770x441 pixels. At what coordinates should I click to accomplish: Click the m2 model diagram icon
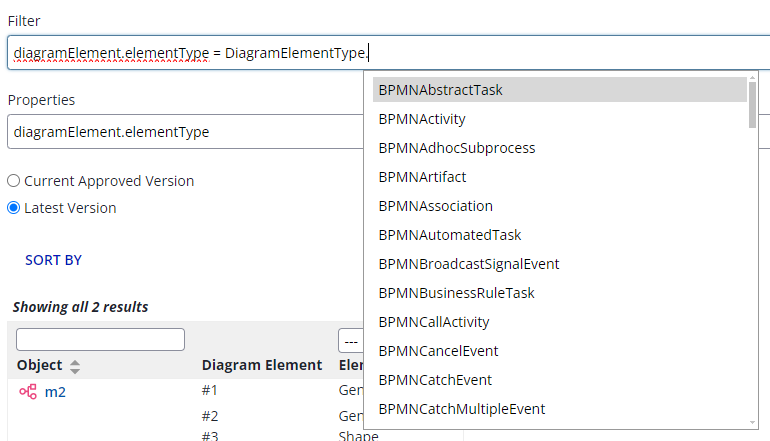click(28, 392)
